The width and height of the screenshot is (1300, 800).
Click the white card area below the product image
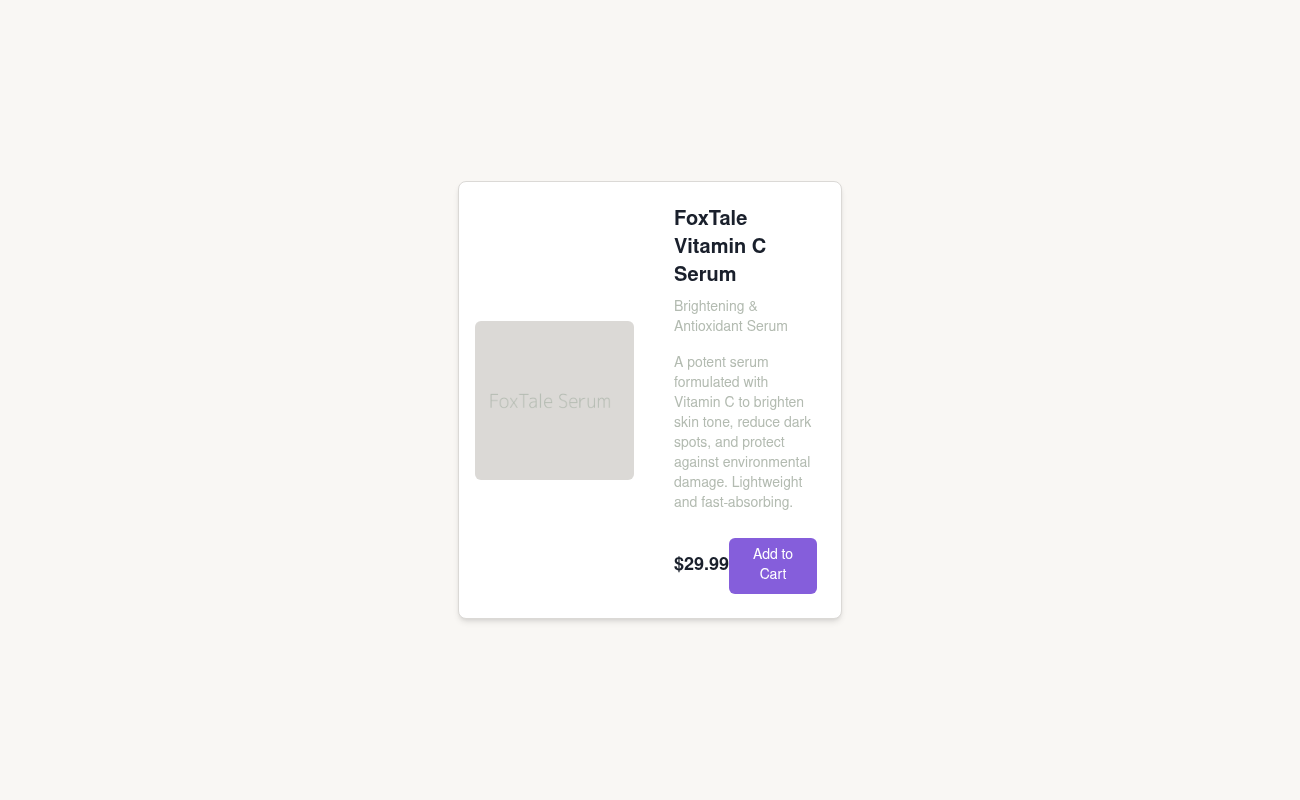[554, 548]
